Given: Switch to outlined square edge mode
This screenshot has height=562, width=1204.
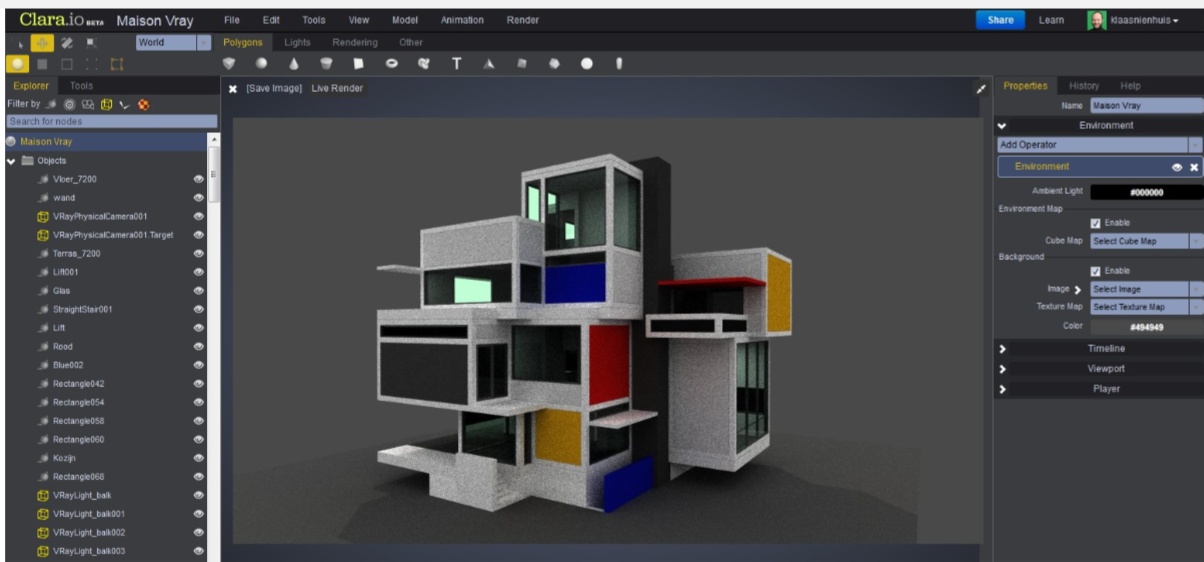Looking at the screenshot, I should (66, 64).
